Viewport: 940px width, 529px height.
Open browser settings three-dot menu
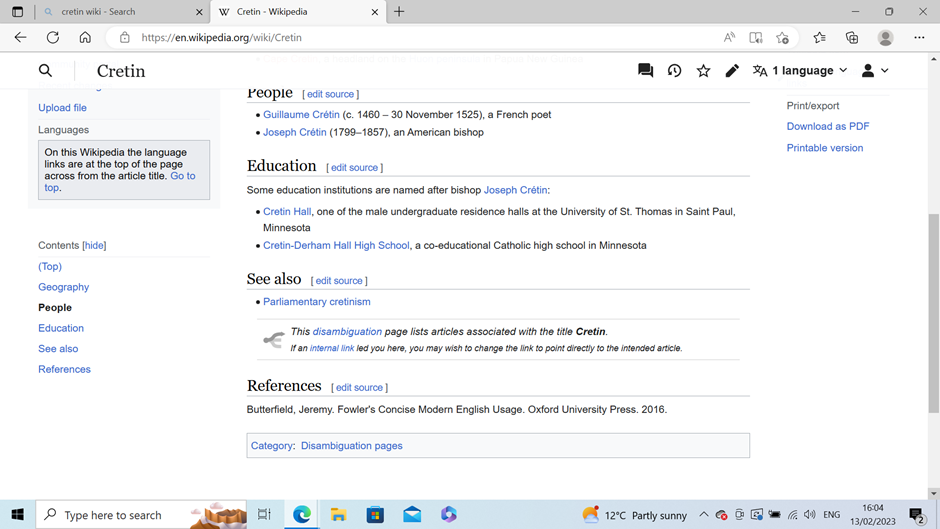pyautogui.click(x=919, y=38)
